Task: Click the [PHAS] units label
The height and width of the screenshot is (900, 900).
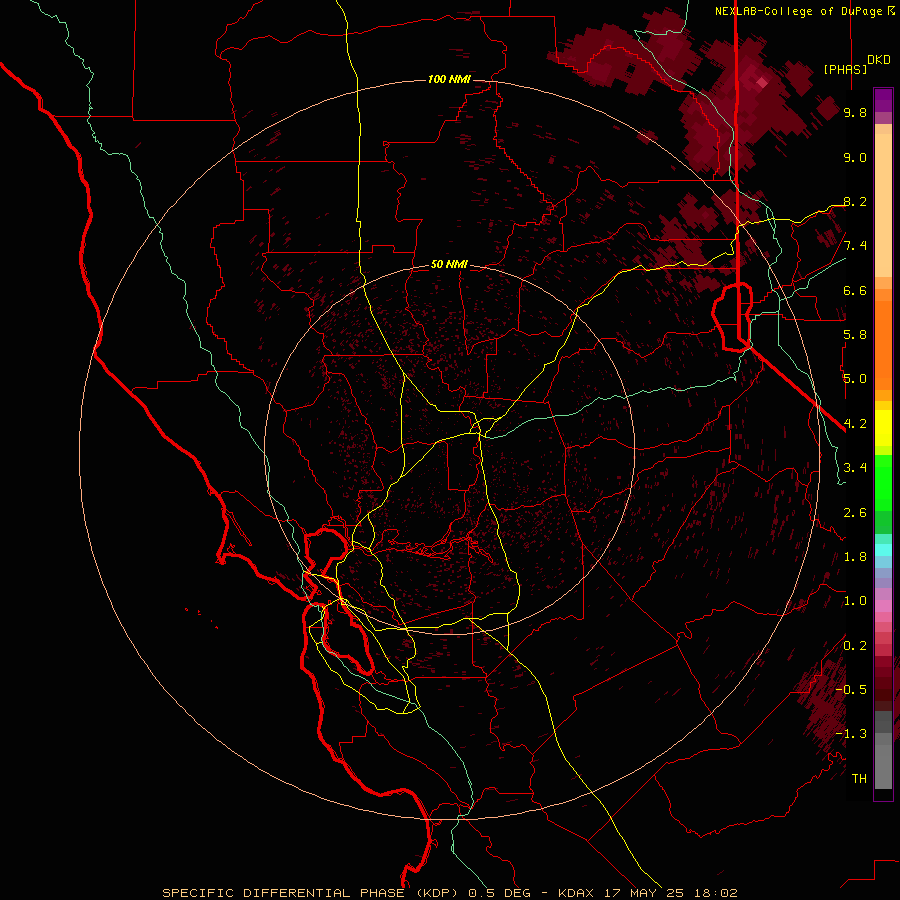Action: tap(845, 69)
